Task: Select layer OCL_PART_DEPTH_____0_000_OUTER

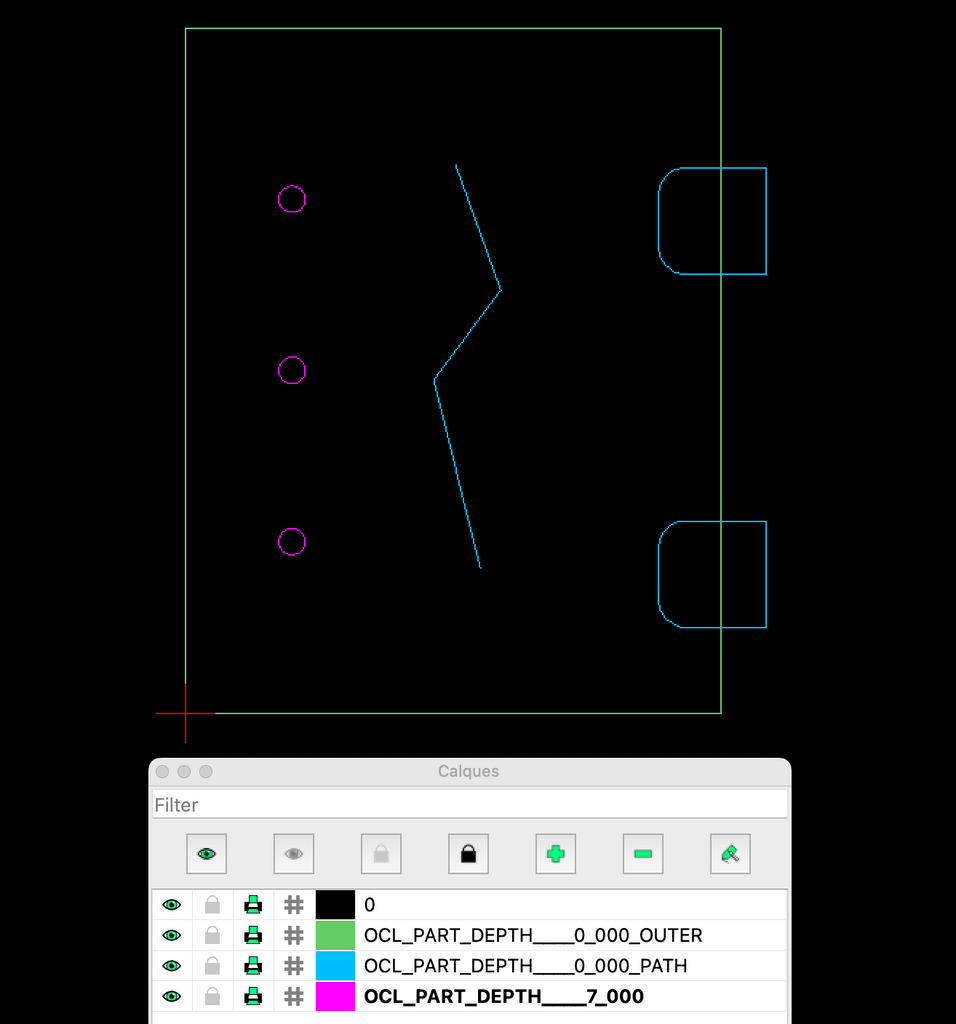Action: [x=533, y=935]
